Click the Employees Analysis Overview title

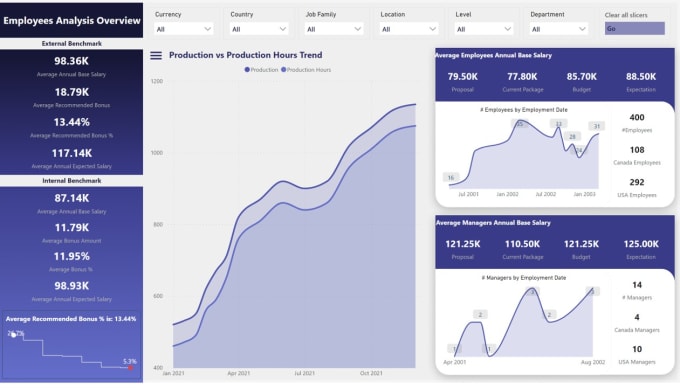[x=72, y=20]
